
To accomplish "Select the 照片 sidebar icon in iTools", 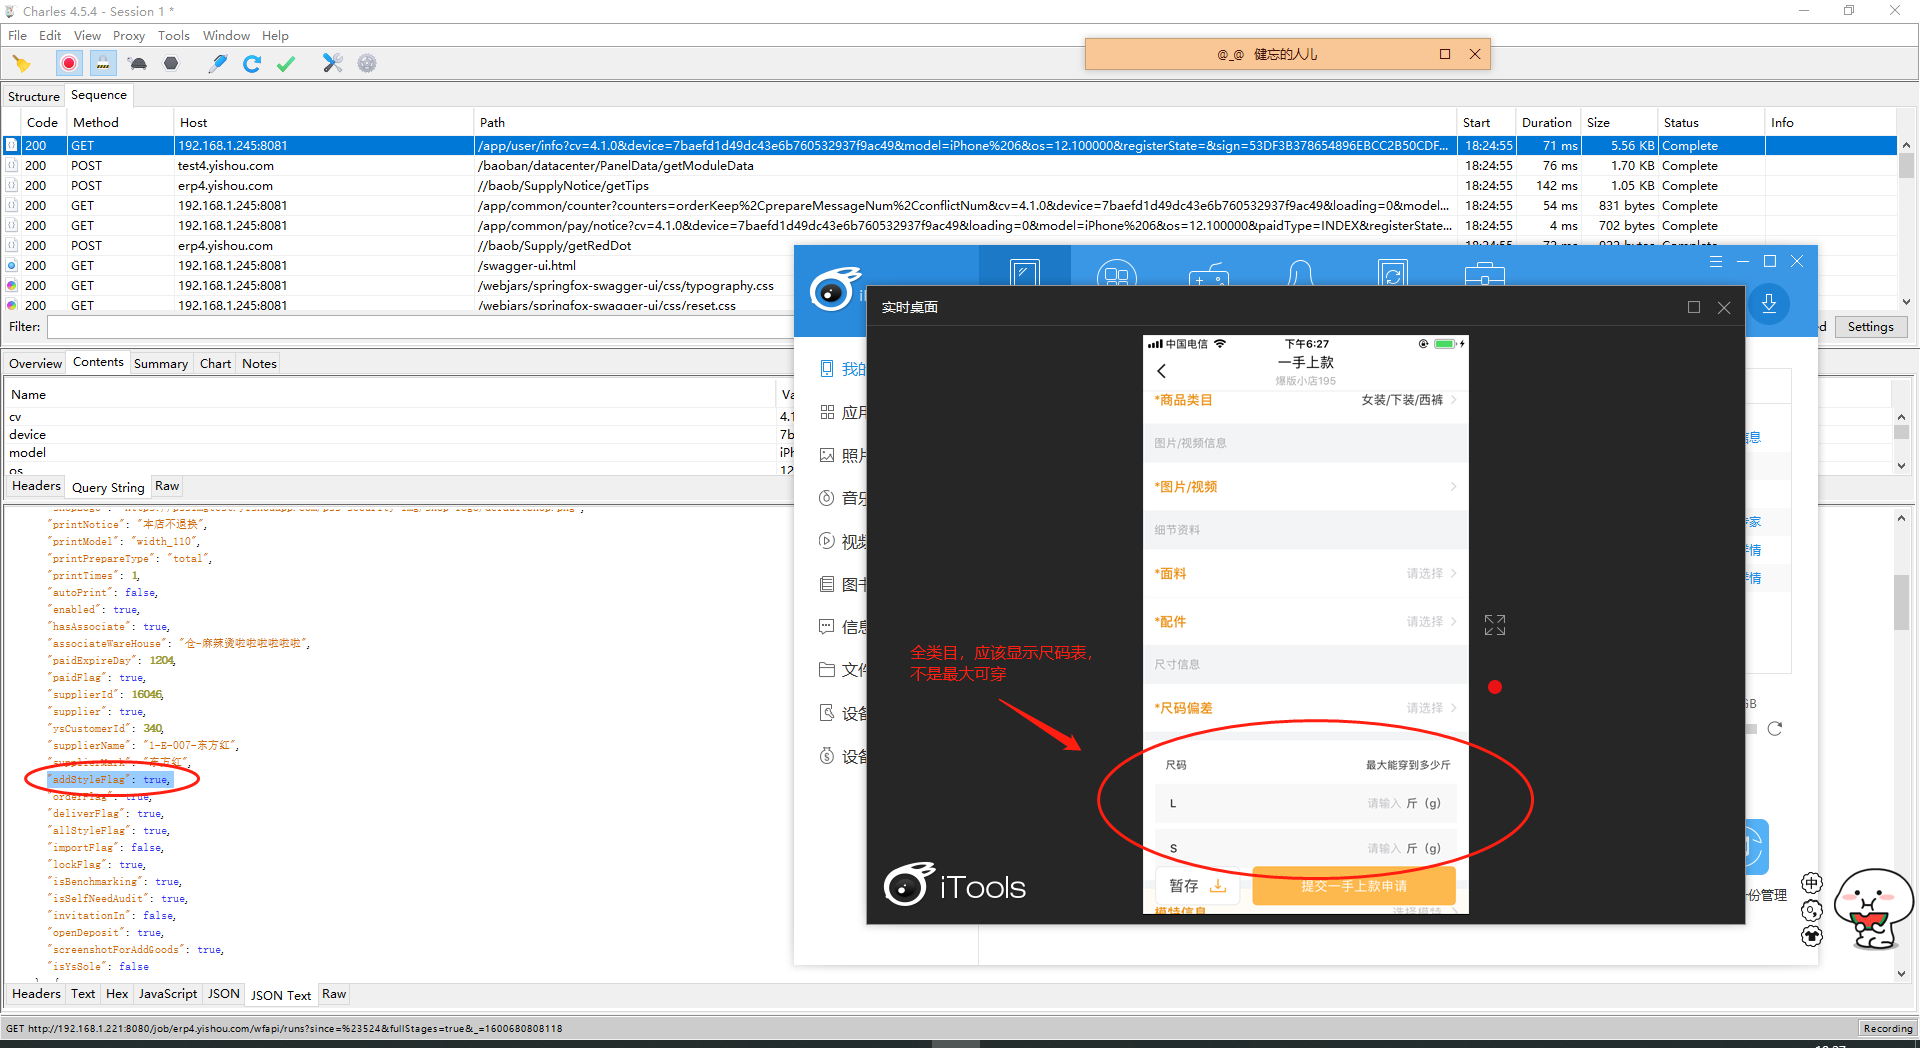I will 827,455.
